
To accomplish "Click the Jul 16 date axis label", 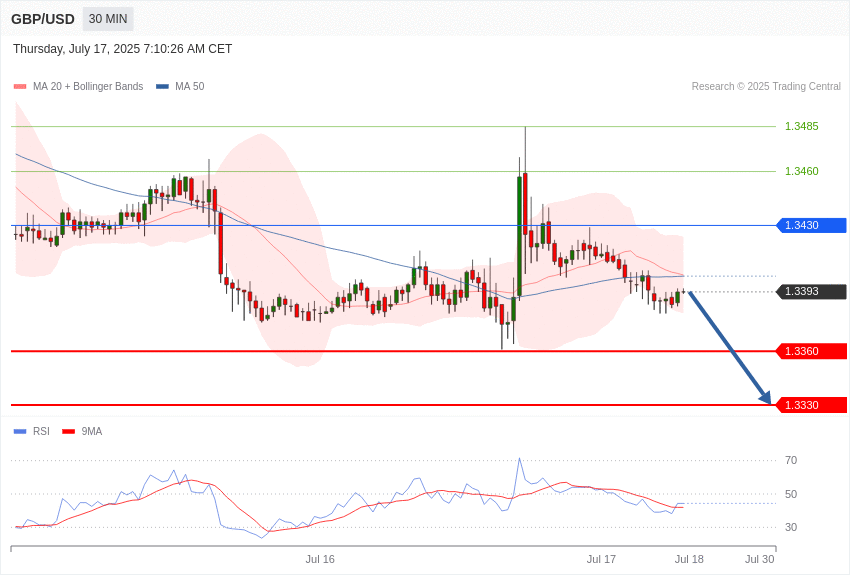I will click(x=320, y=559).
